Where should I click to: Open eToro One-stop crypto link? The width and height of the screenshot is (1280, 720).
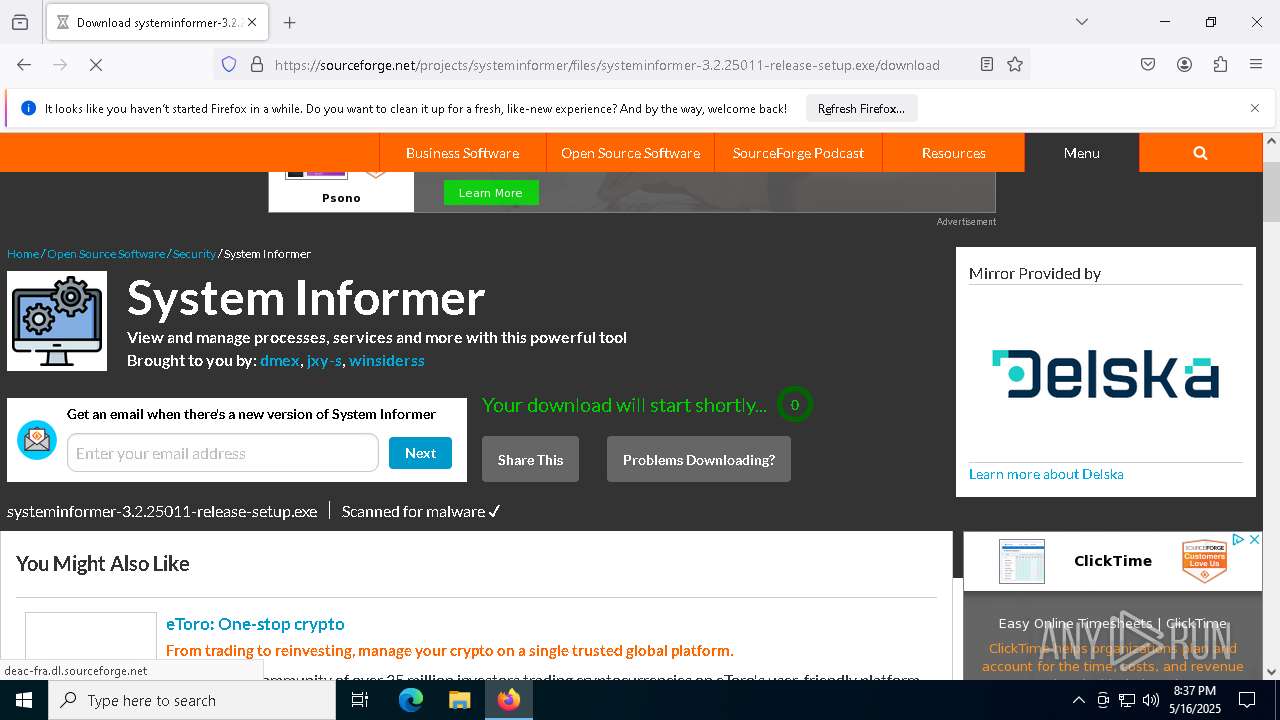coord(255,624)
